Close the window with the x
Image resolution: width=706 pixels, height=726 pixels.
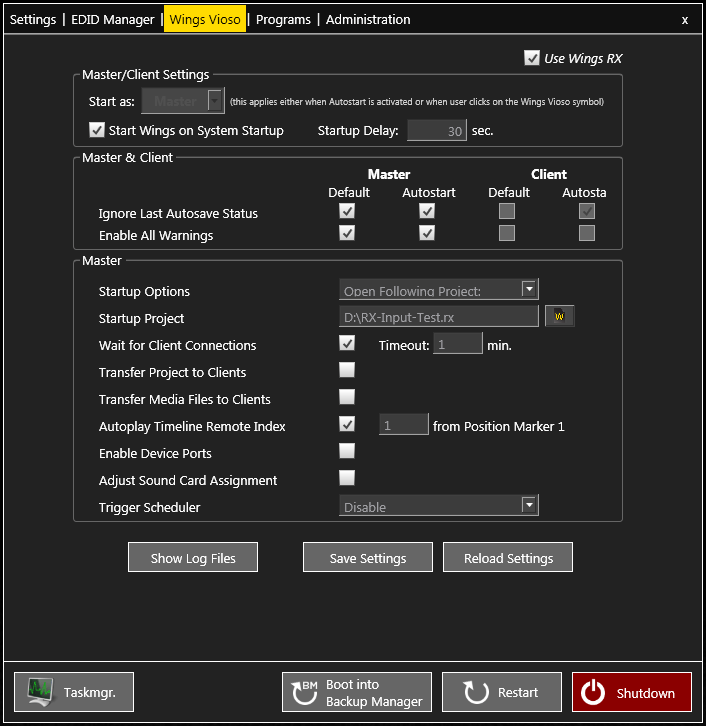tap(685, 20)
